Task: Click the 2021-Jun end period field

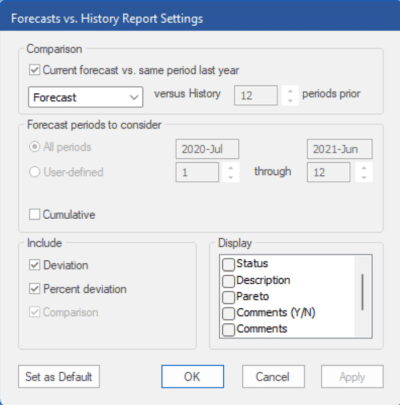Action: (340, 149)
